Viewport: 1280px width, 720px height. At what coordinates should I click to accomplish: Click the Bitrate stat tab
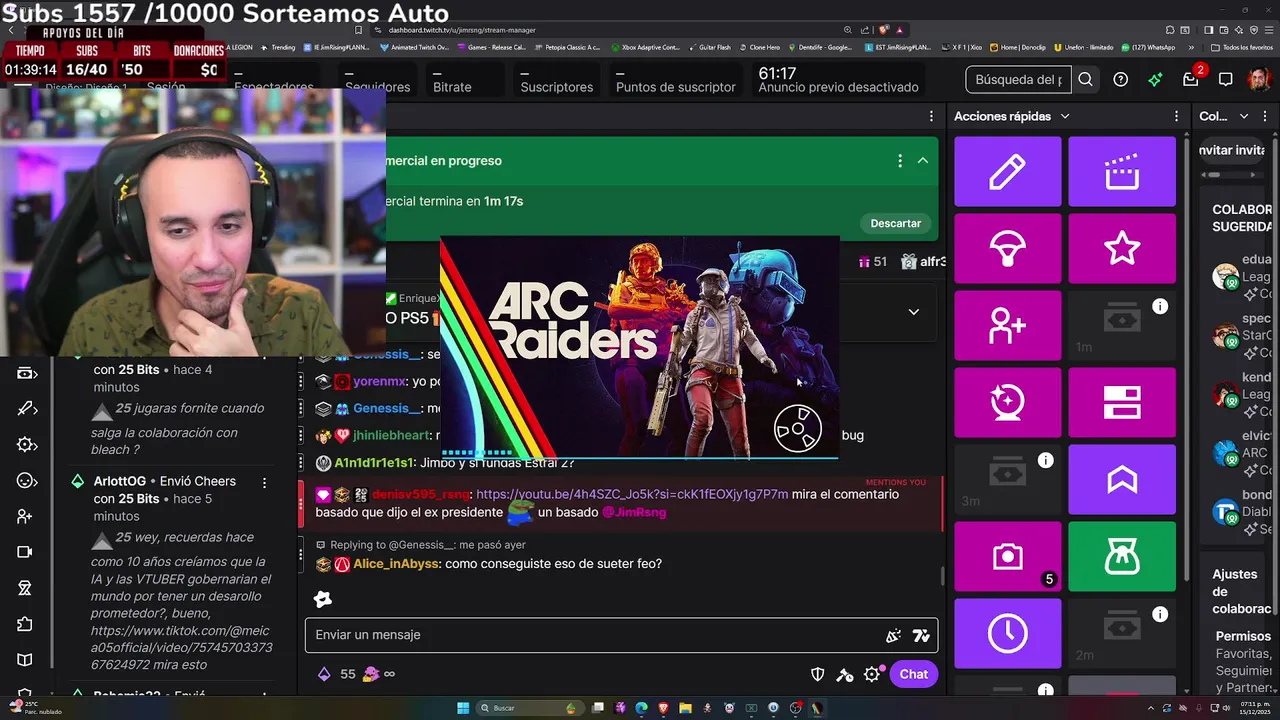(x=452, y=80)
